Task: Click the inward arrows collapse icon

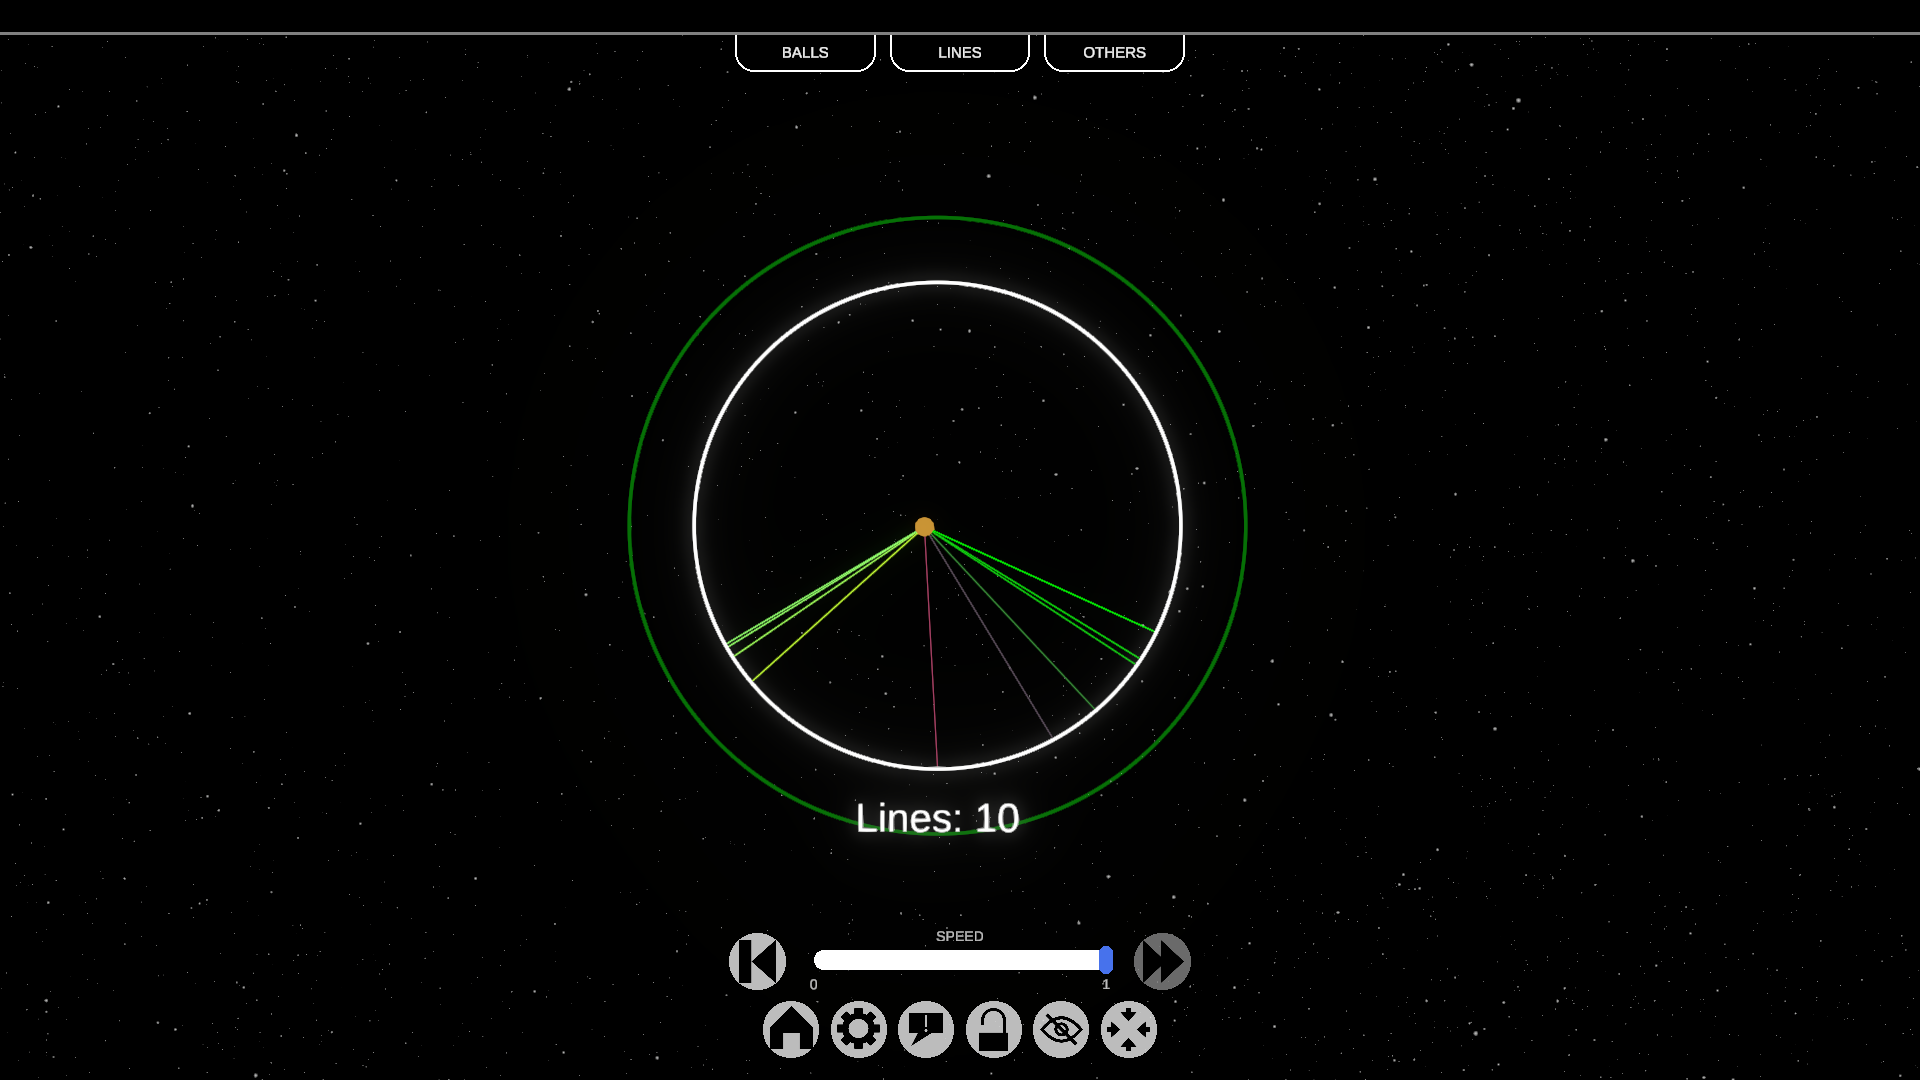Action: click(1129, 1029)
